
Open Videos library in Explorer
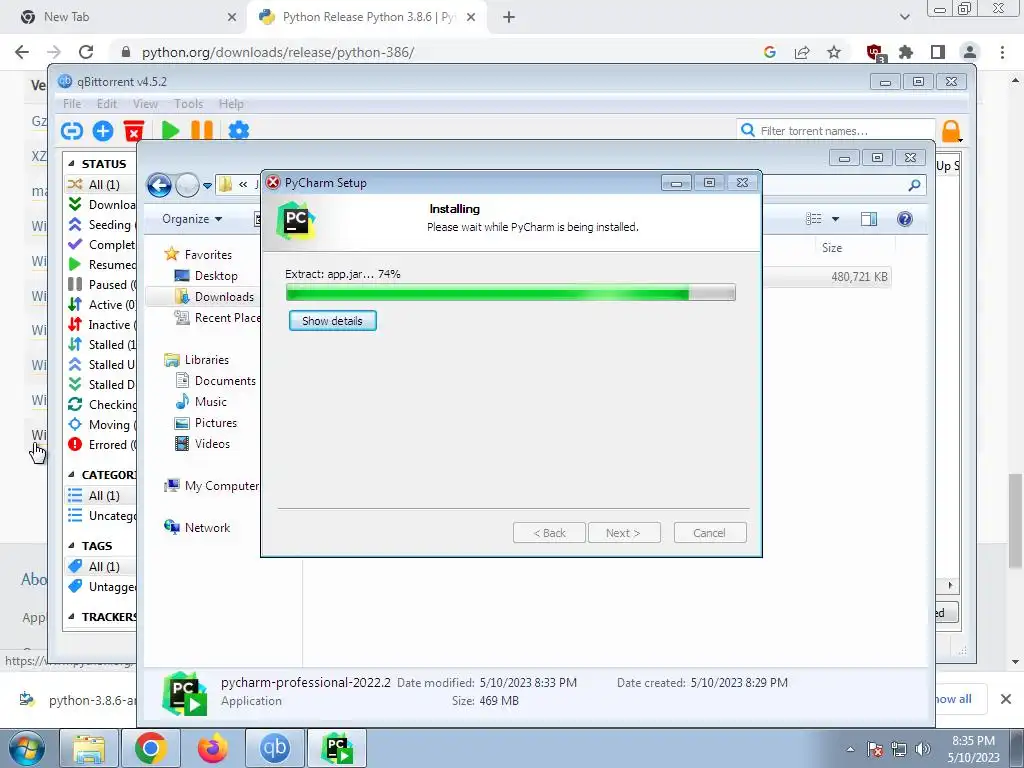[202, 444]
